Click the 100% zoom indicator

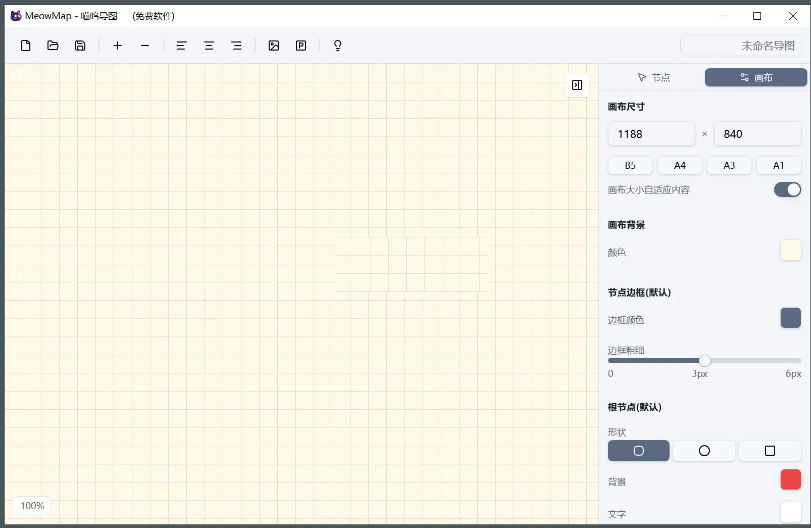(x=32, y=506)
